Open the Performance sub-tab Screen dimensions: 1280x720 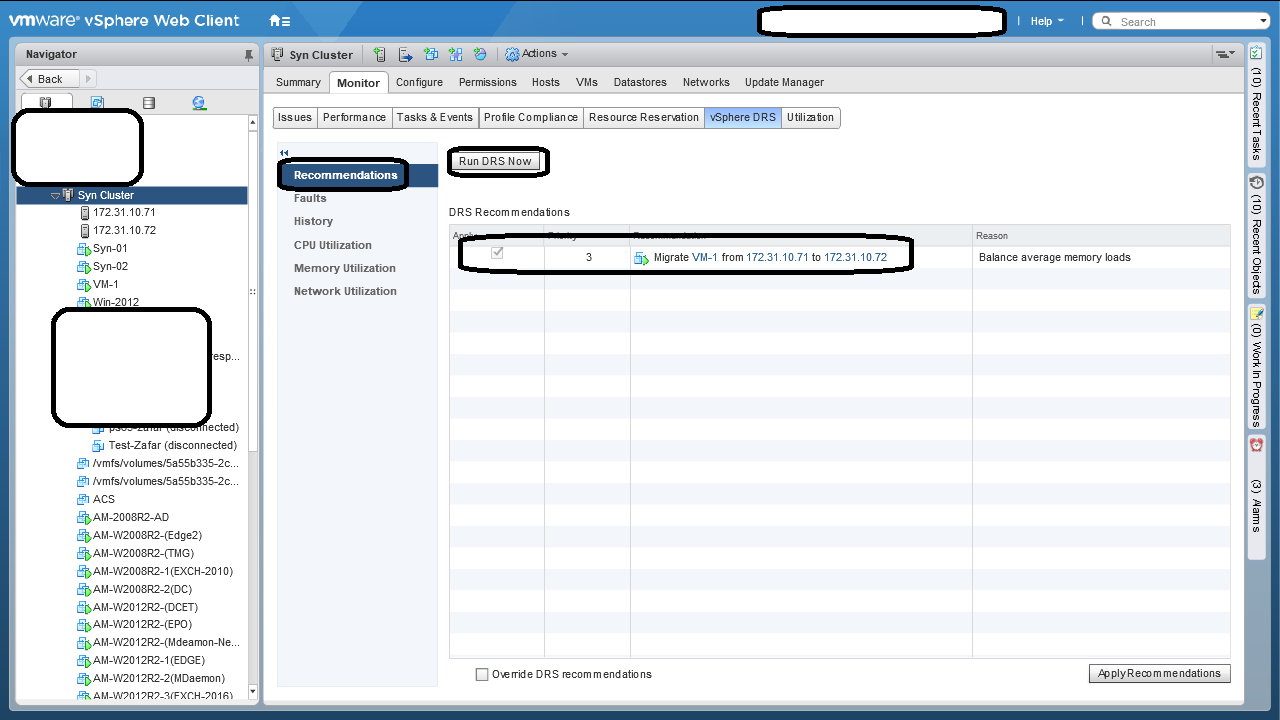(354, 117)
